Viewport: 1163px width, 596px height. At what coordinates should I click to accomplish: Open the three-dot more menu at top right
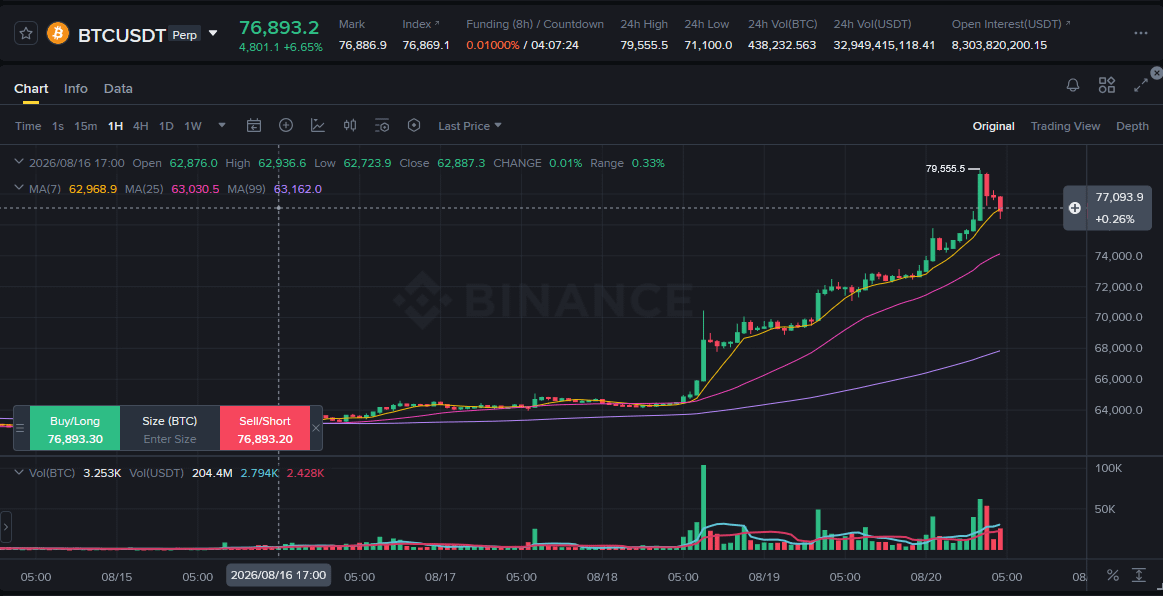1141,33
